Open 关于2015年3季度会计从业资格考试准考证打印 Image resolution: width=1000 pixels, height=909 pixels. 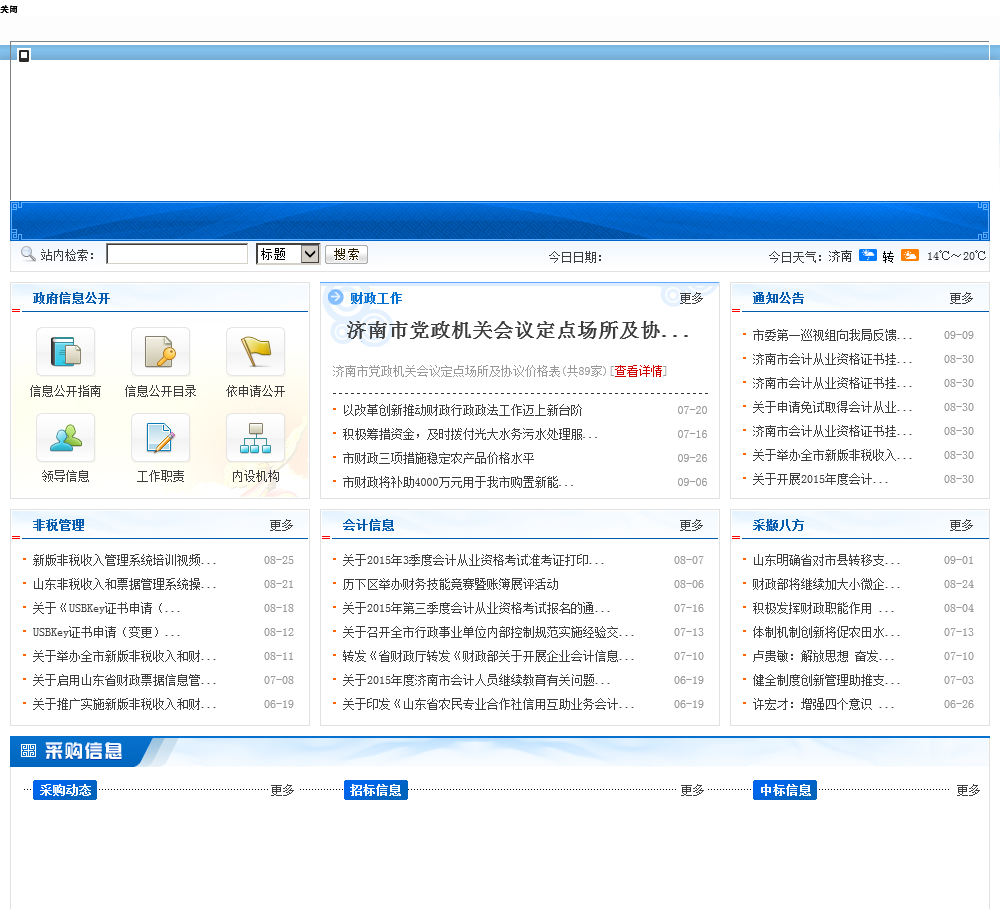coord(473,560)
